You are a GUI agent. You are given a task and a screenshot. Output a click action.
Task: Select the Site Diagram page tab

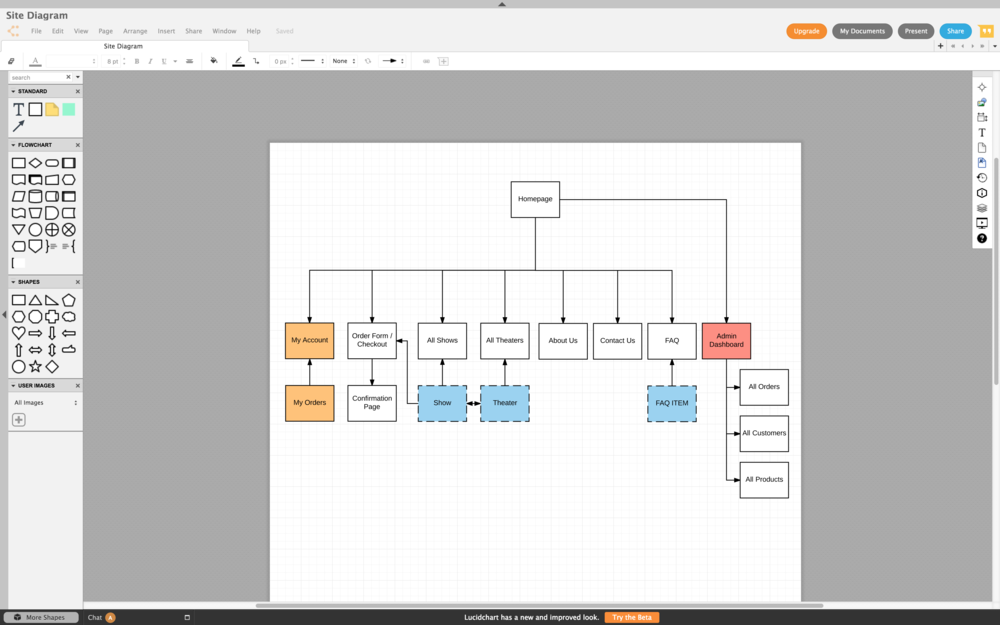click(123, 46)
